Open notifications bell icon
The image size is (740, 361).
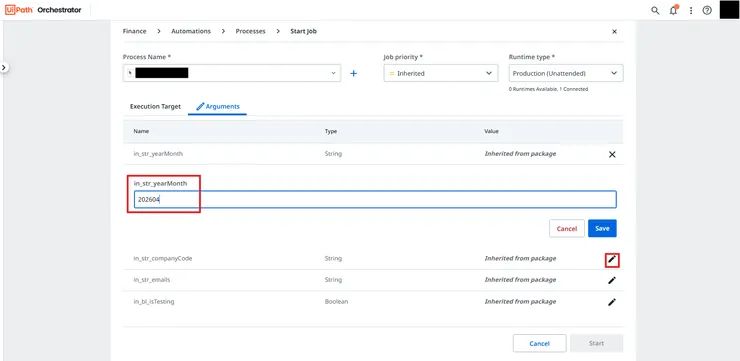673,10
